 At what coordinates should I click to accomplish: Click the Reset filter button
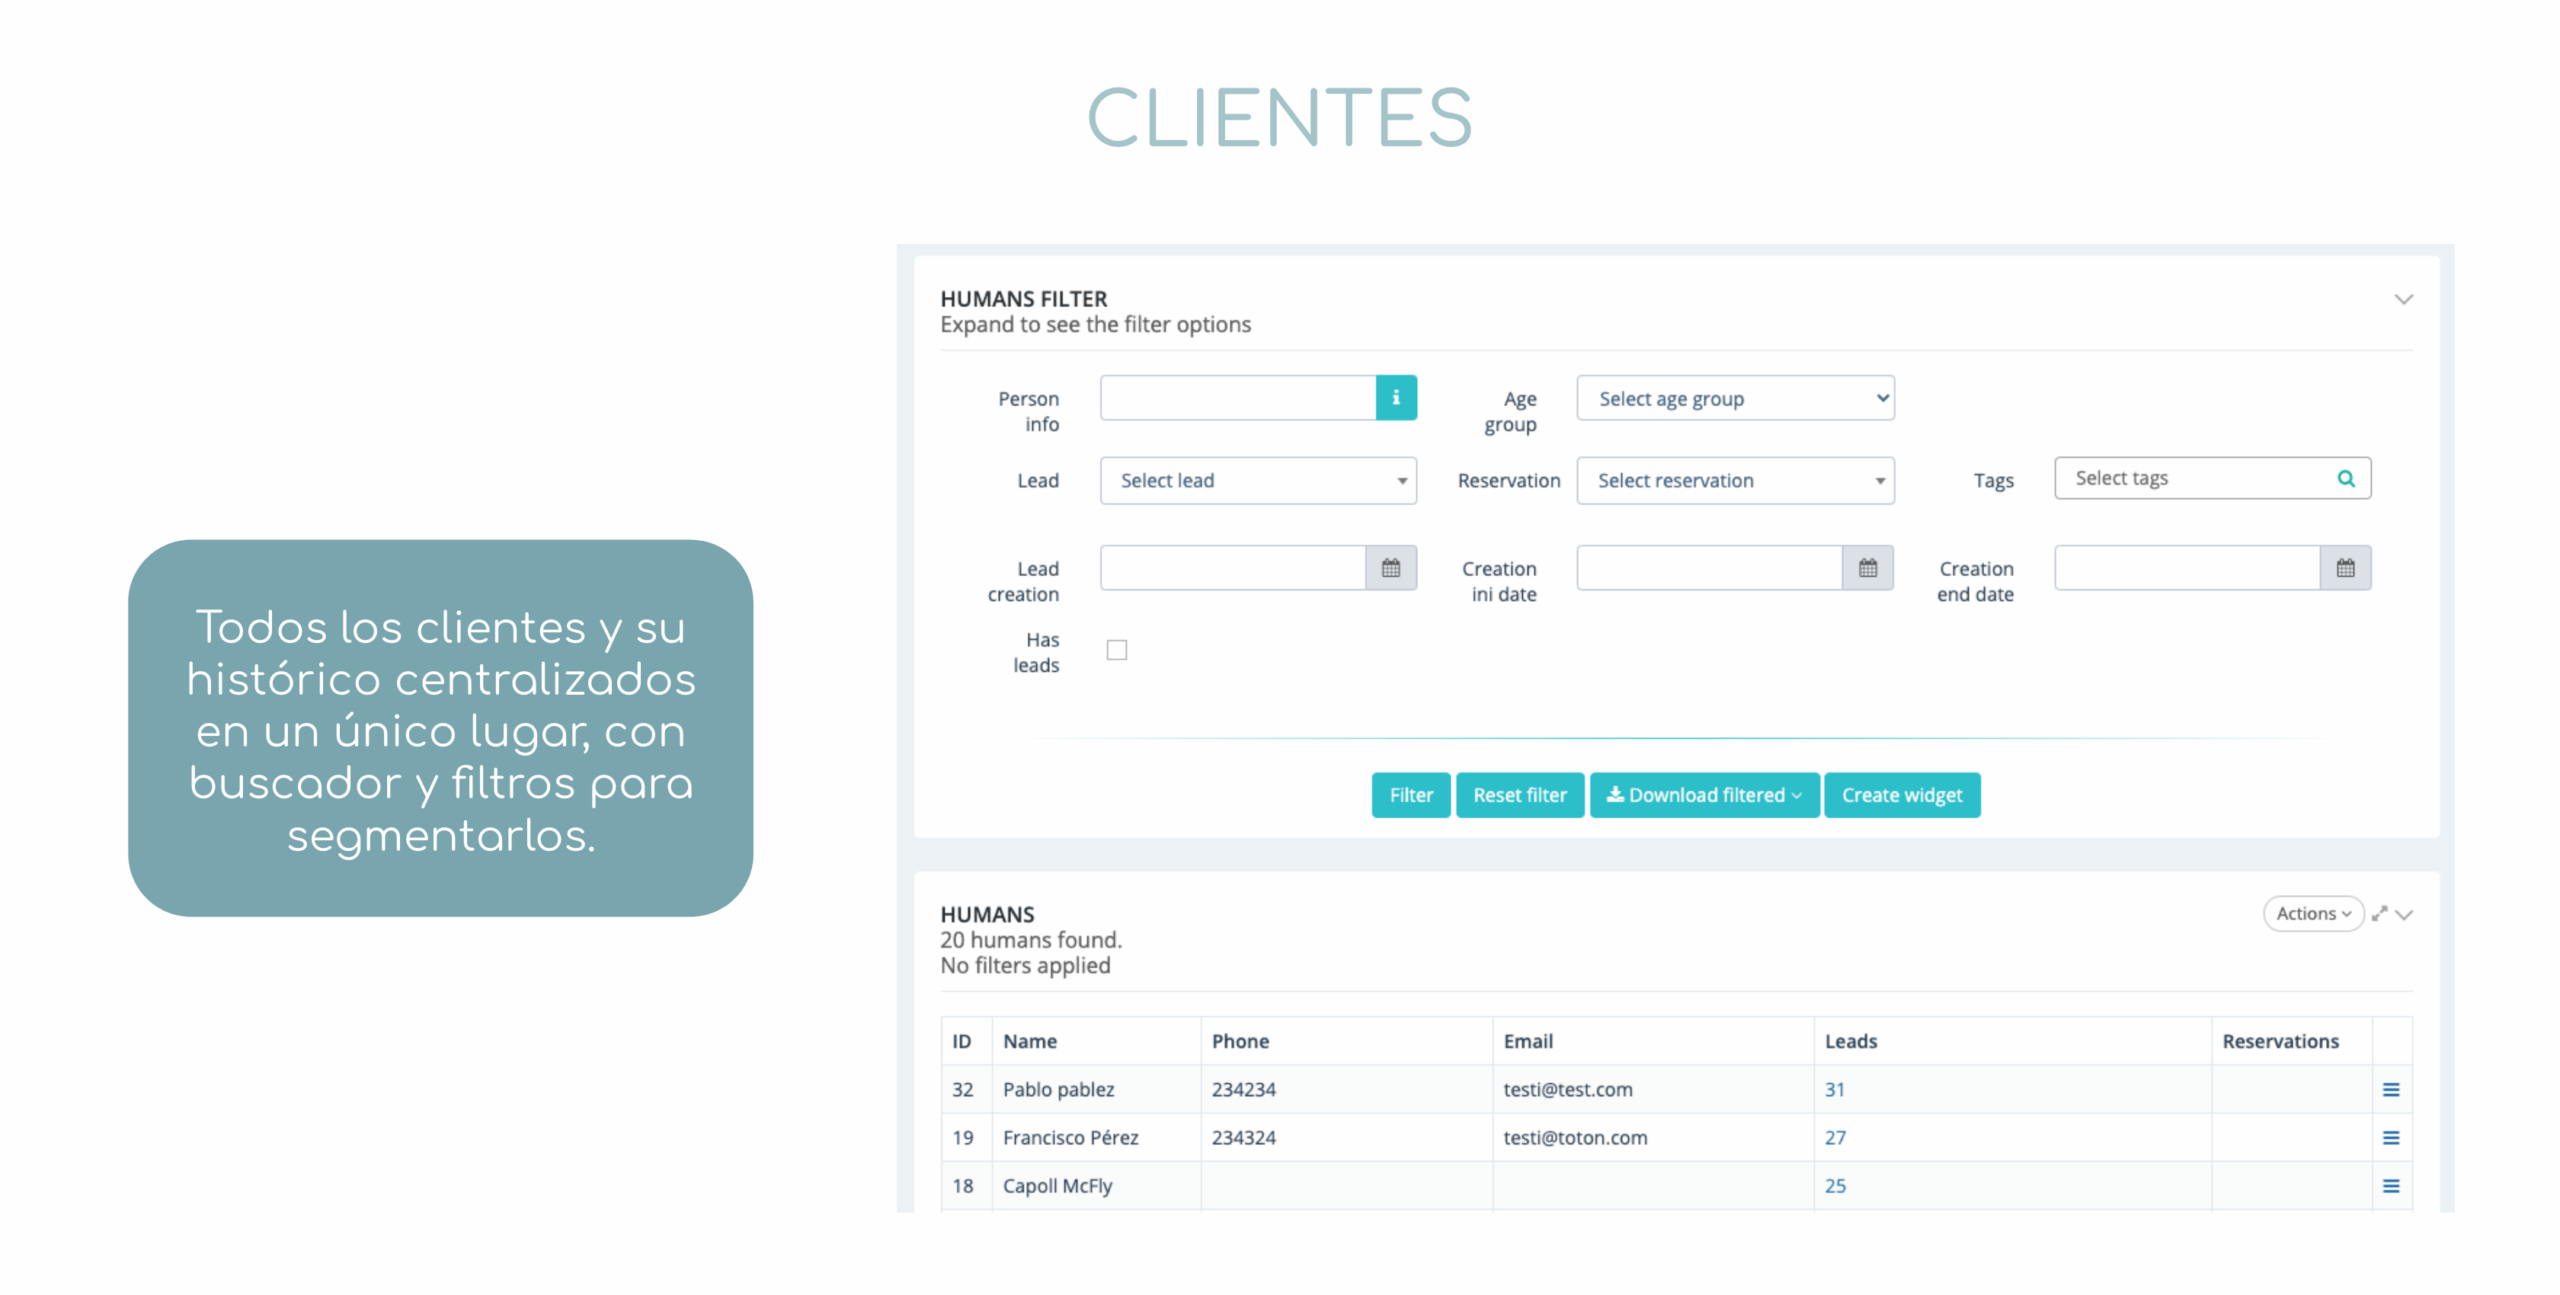click(x=1519, y=795)
